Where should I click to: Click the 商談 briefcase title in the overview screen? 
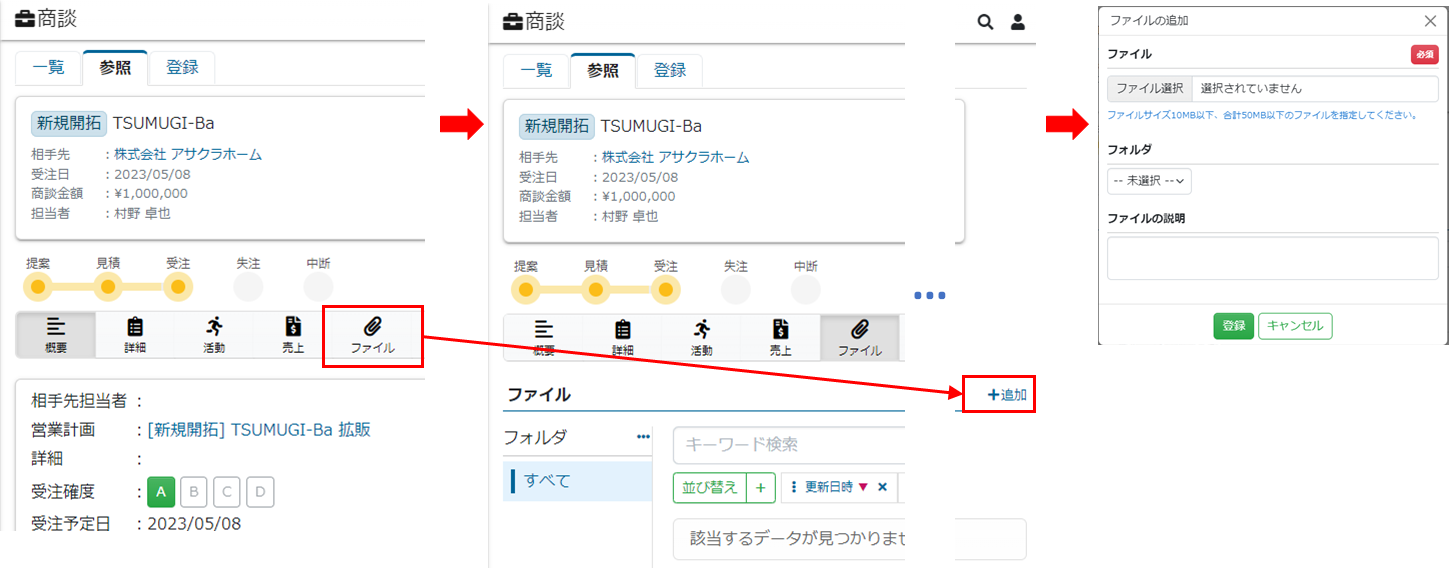pos(46,18)
